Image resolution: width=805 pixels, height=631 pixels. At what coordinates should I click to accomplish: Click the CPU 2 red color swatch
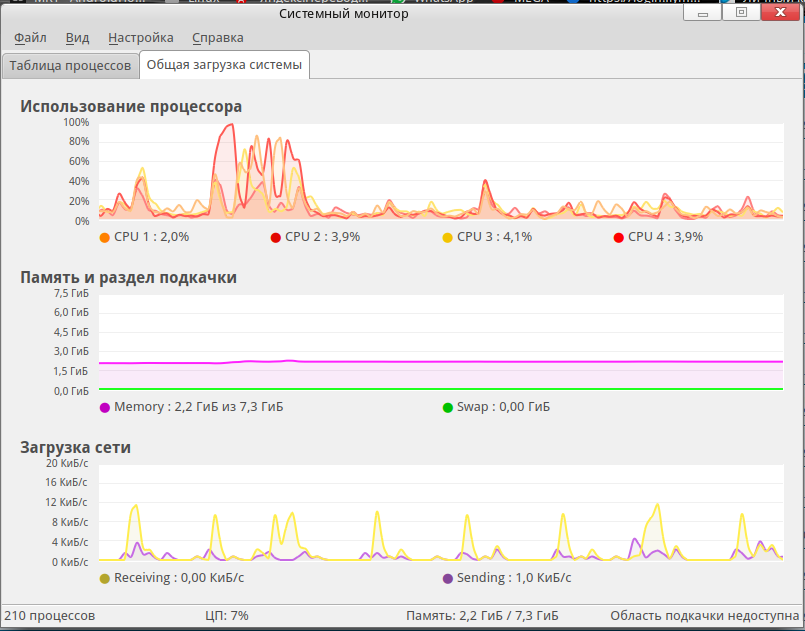coord(276,237)
